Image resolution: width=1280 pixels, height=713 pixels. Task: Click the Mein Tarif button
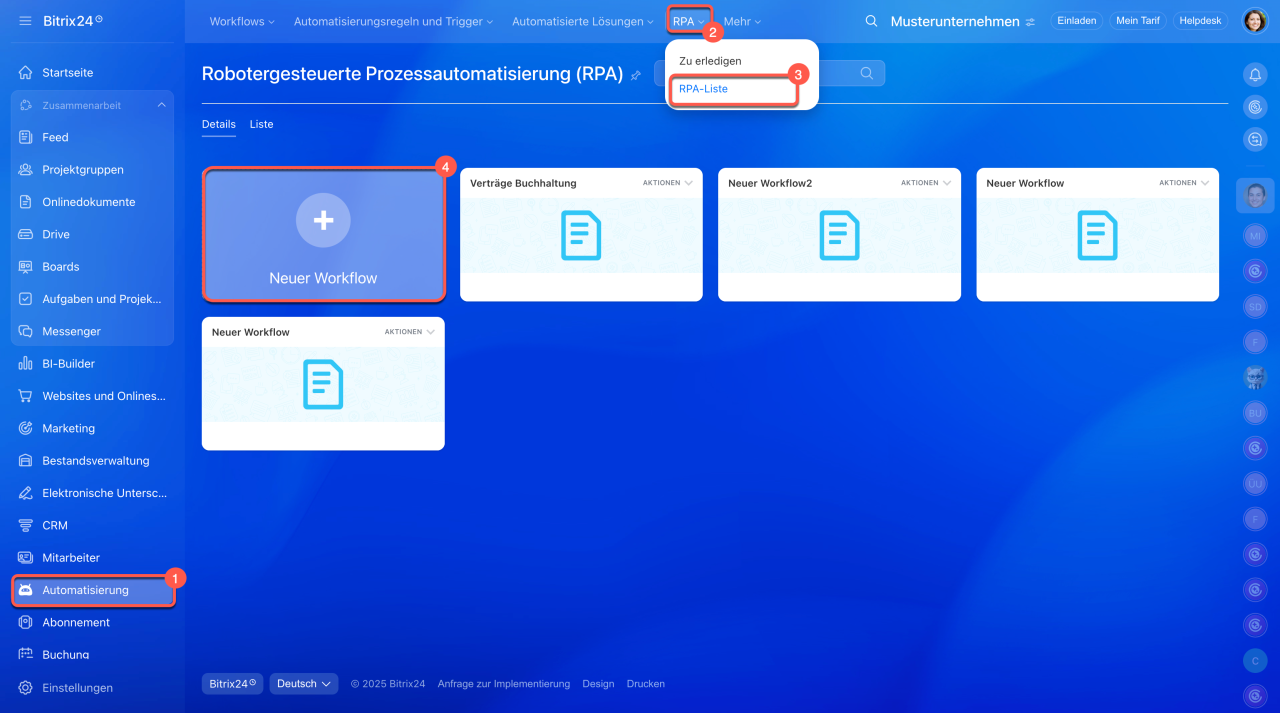click(1137, 21)
